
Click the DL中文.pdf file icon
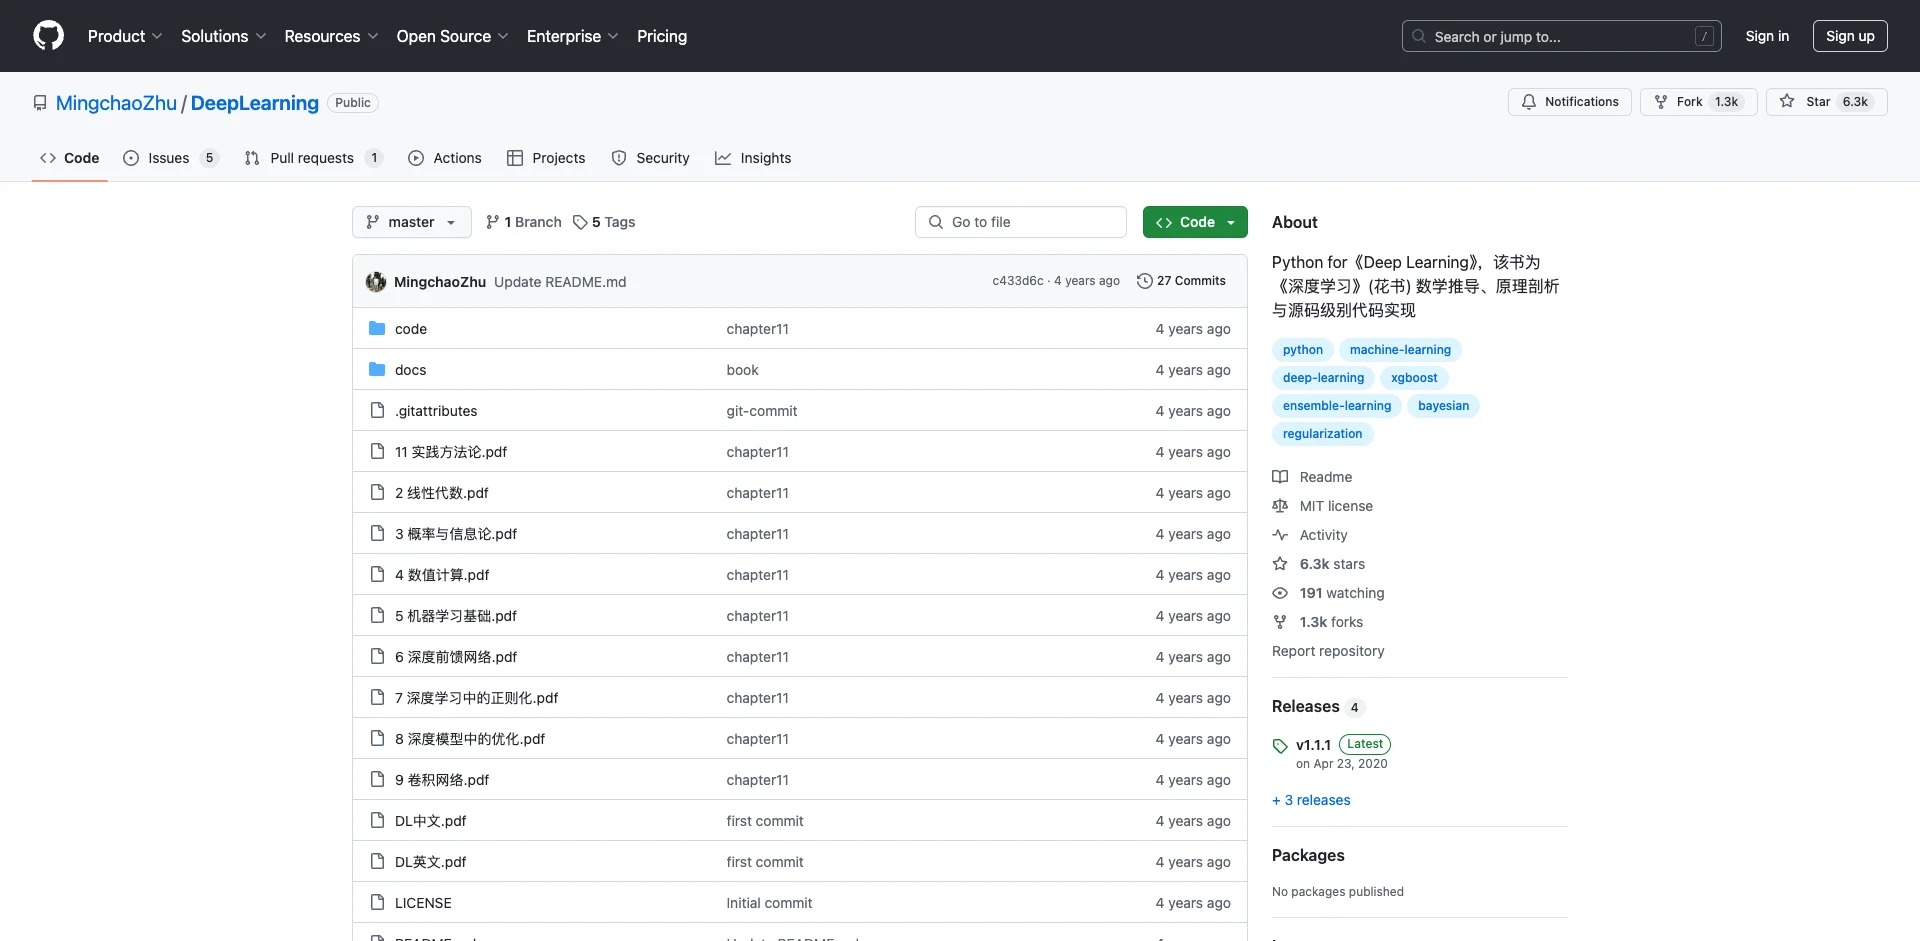pos(377,820)
